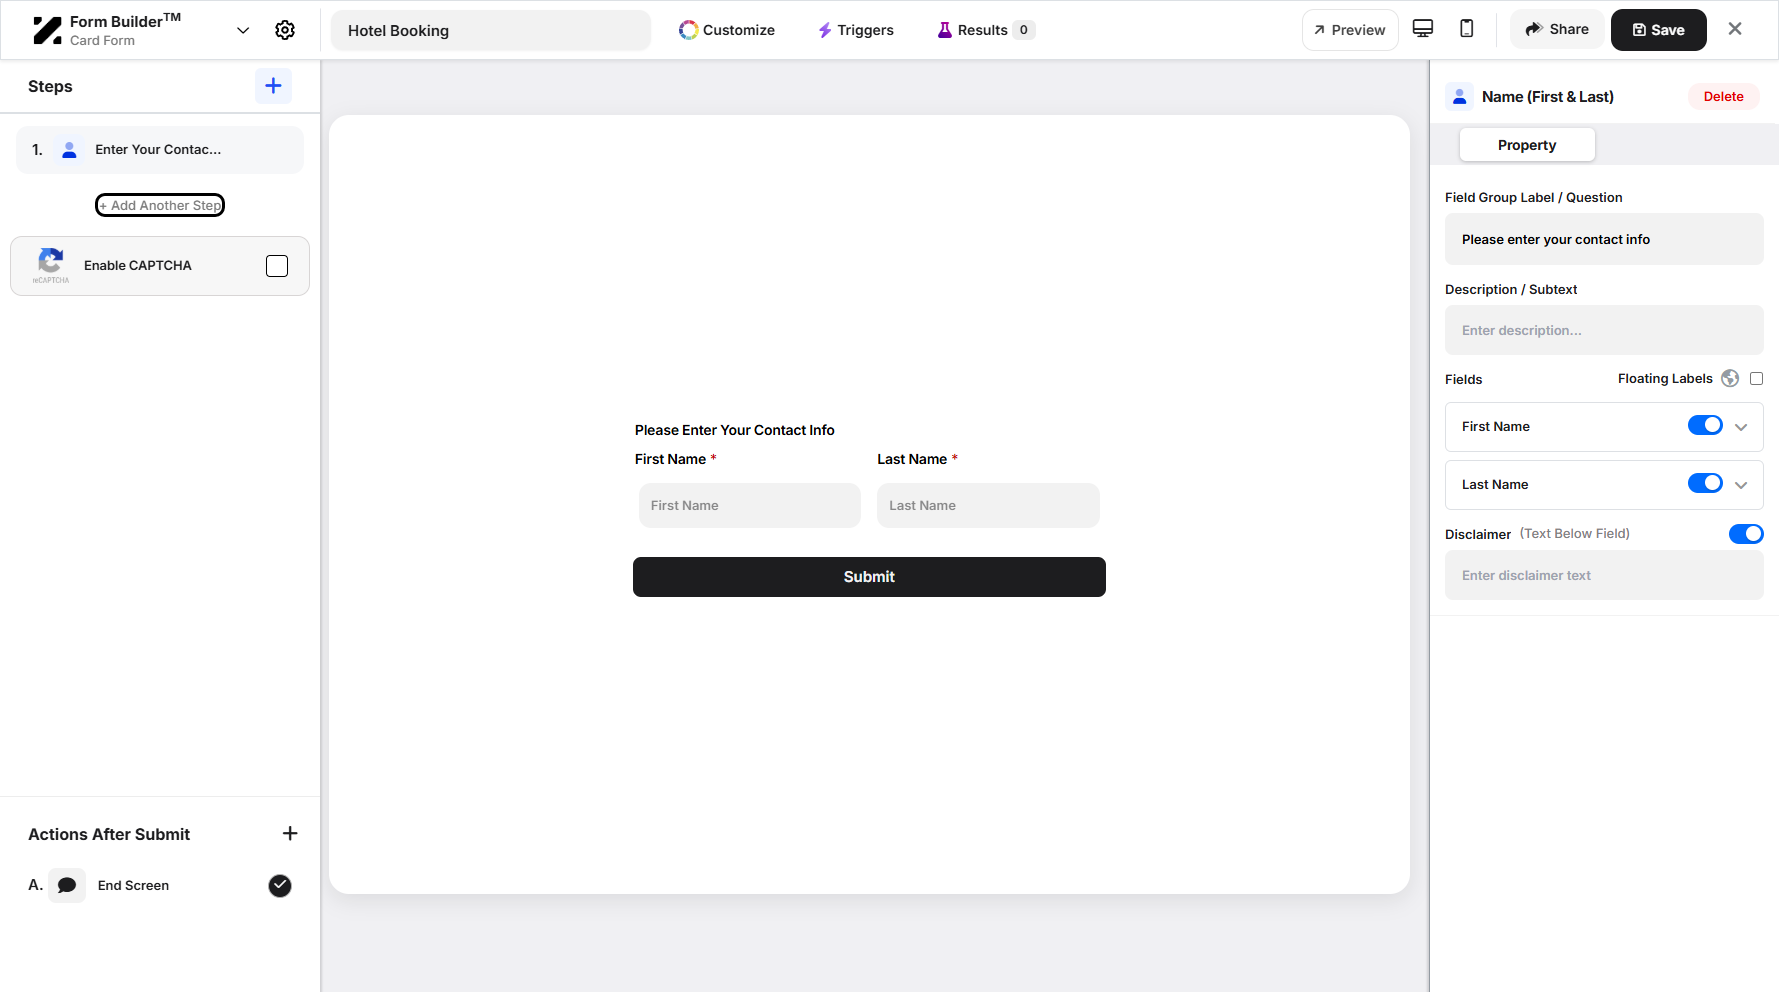Open the Form Builder type dropdown arrow

tap(243, 30)
